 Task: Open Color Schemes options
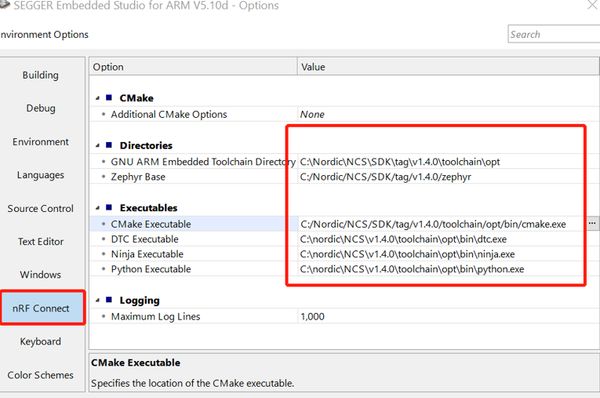[x=41, y=375]
